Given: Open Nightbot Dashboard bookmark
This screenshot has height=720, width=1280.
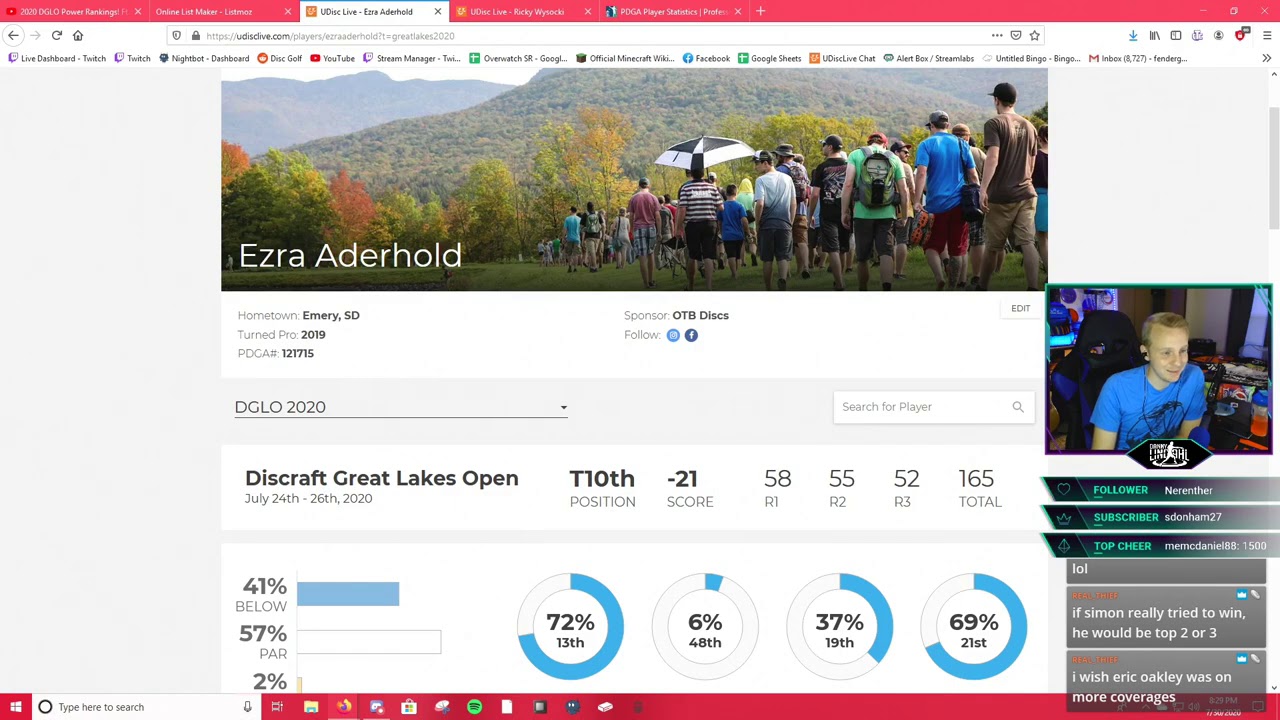Looking at the screenshot, I should (x=203, y=58).
